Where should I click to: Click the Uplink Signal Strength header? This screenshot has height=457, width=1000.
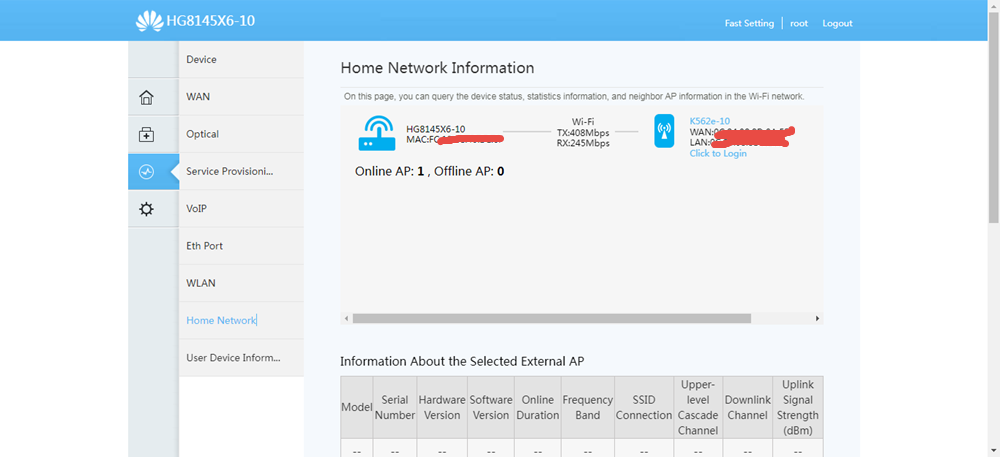point(798,407)
